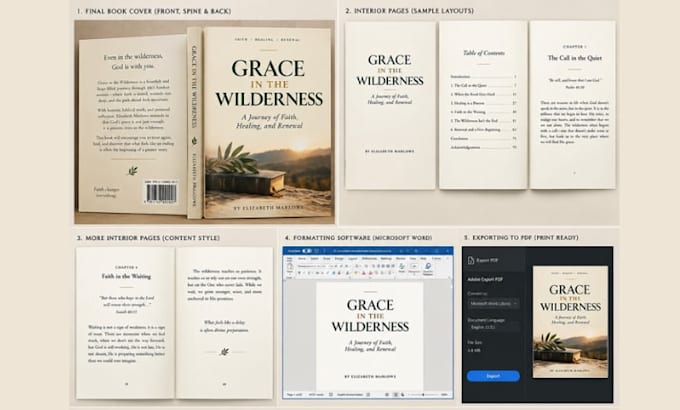Open the Home tab in Word ribbon
This screenshot has width=680, height=410.
coord(302,259)
